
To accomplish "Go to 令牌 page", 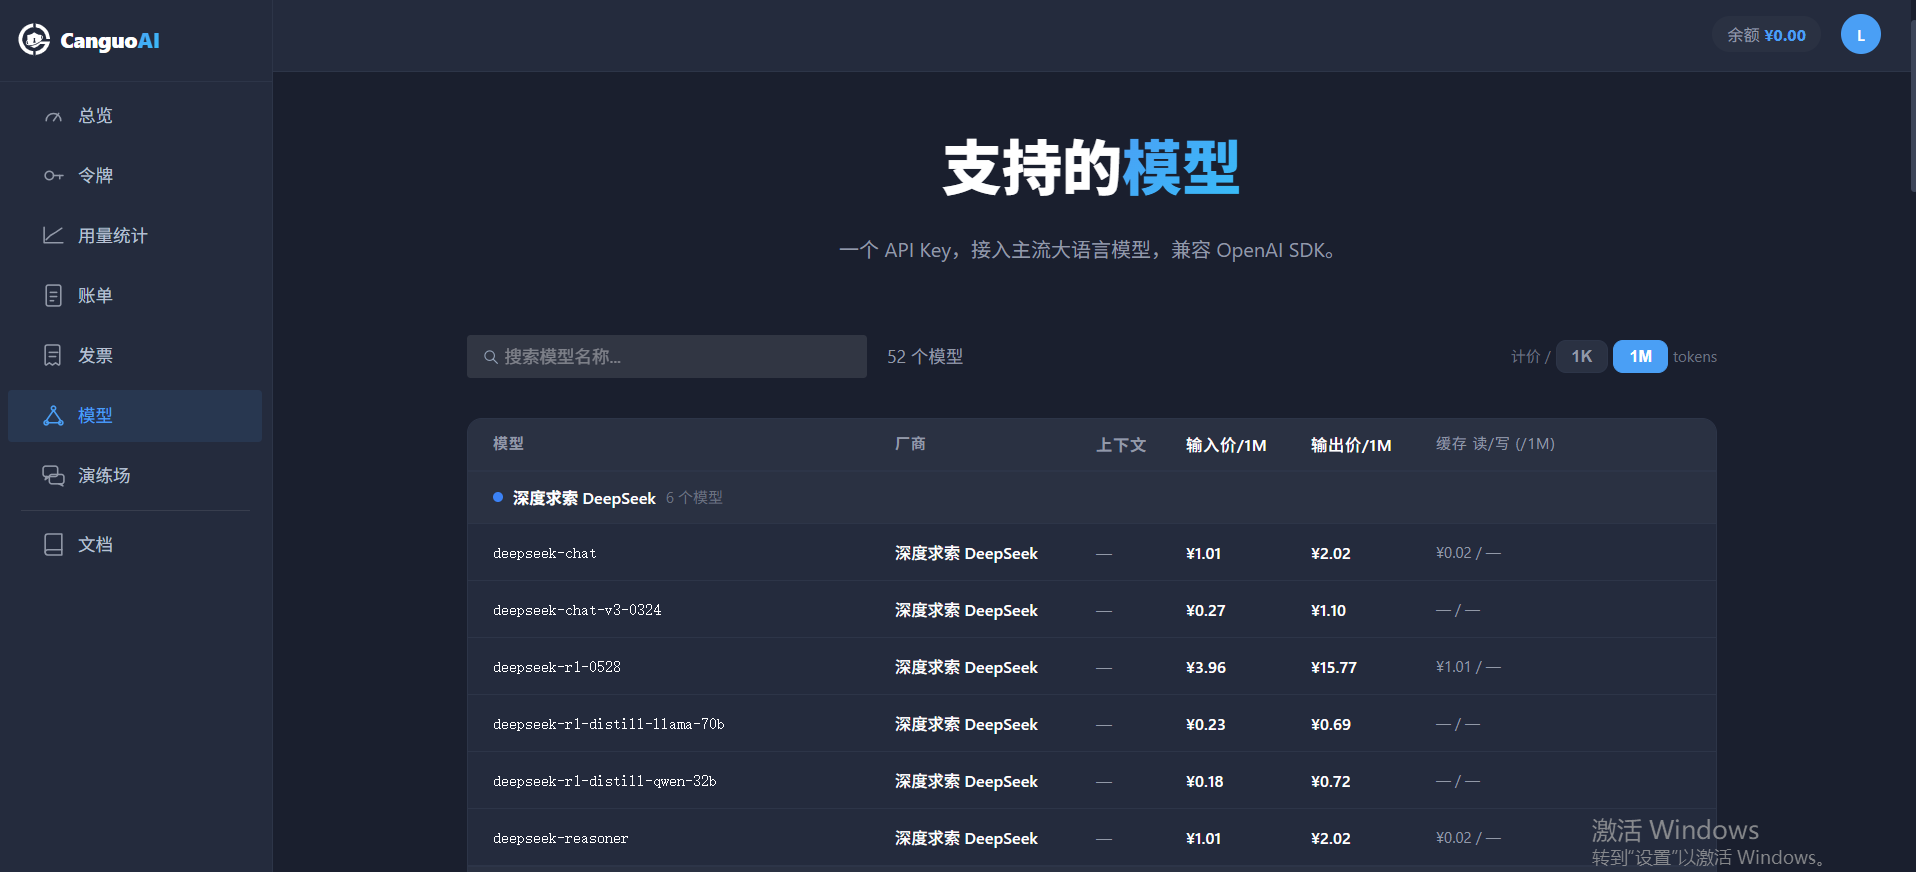I will pyautogui.click(x=135, y=176).
